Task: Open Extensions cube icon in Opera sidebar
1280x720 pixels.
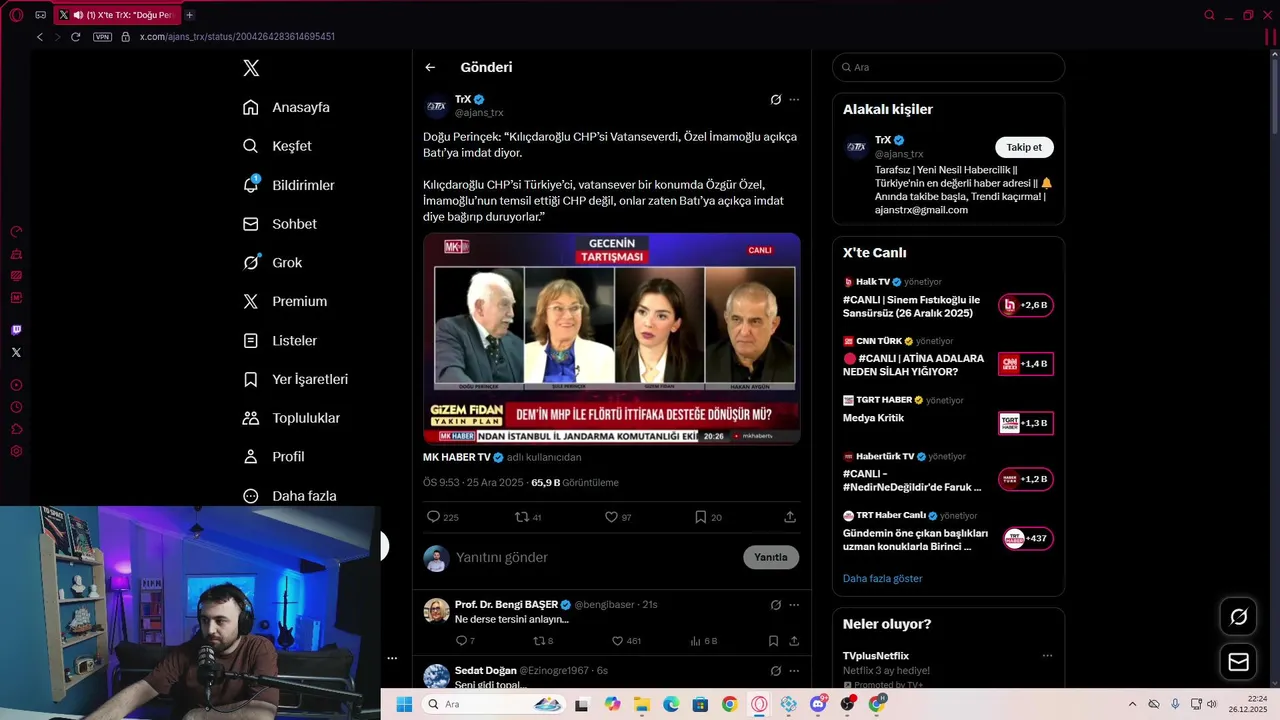Action: (x=16, y=429)
